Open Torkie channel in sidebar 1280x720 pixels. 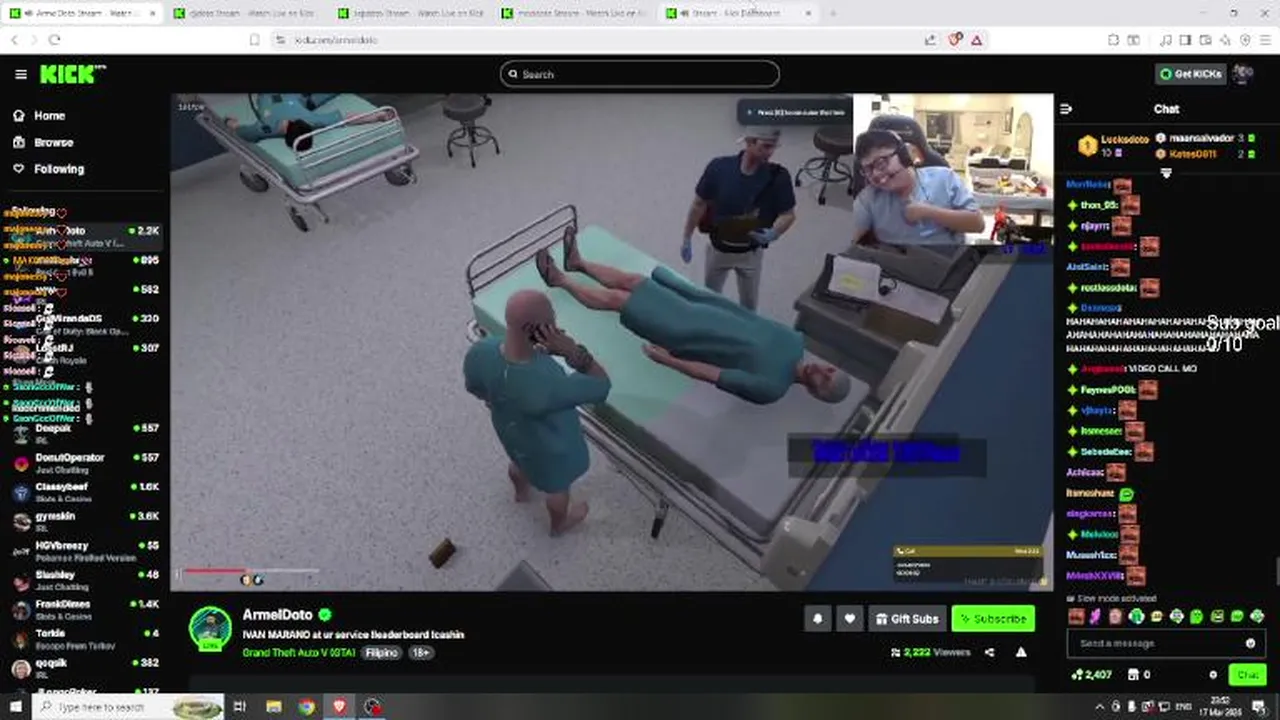[85, 638]
